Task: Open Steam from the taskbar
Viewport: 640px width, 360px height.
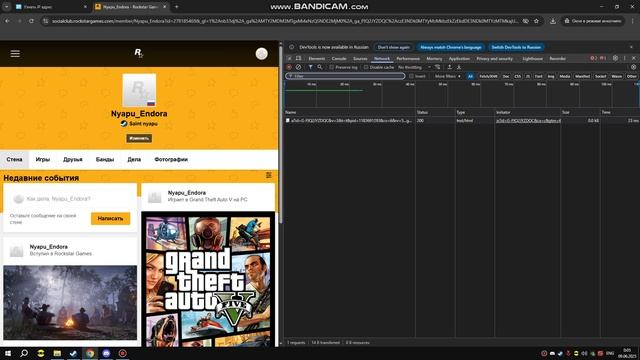Action: pyautogui.click(x=73, y=353)
